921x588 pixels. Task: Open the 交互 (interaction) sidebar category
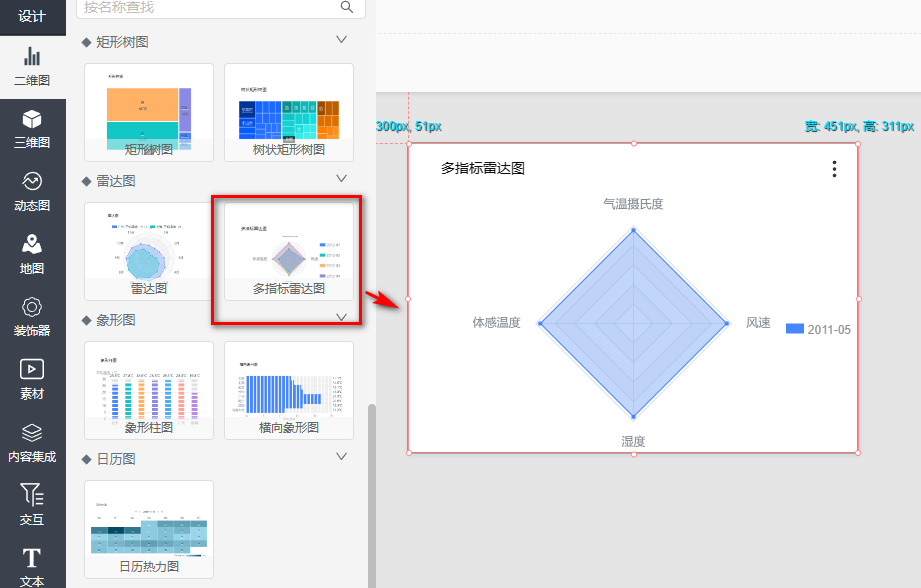[32, 506]
